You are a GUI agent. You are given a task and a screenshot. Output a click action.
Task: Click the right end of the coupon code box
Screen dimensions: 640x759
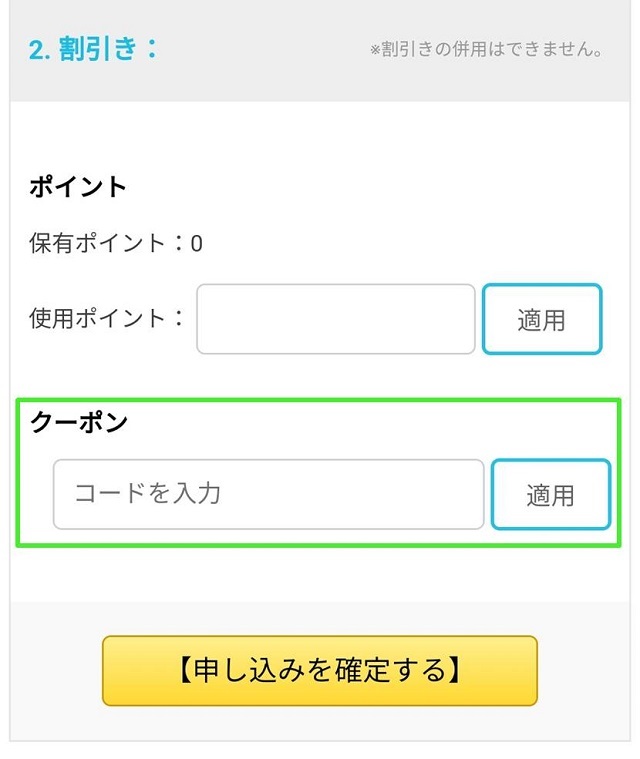point(471,494)
